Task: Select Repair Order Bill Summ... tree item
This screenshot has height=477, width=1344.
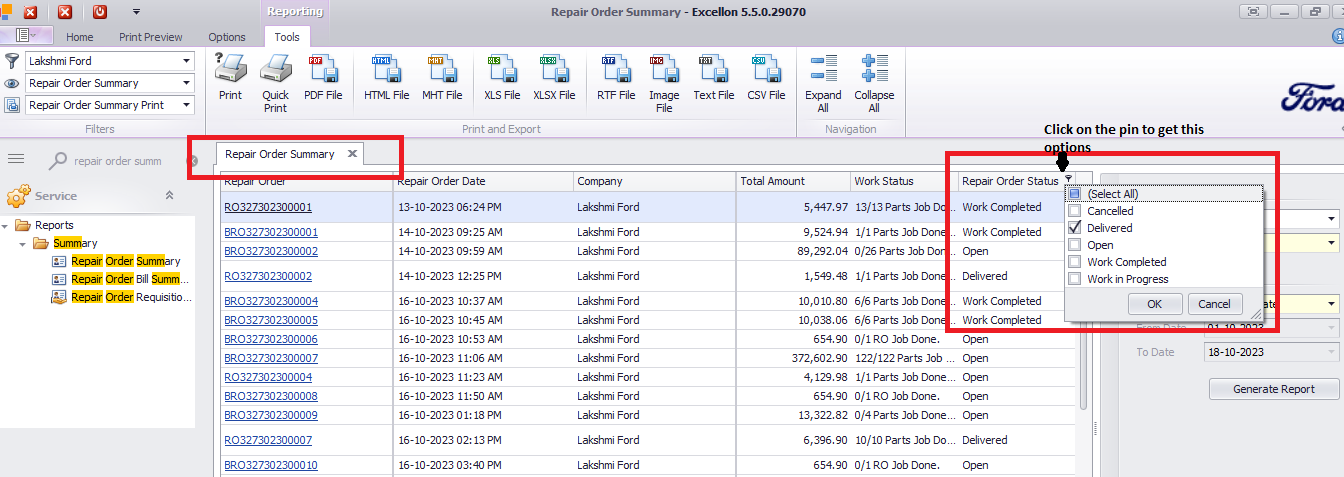Action: pos(130,279)
